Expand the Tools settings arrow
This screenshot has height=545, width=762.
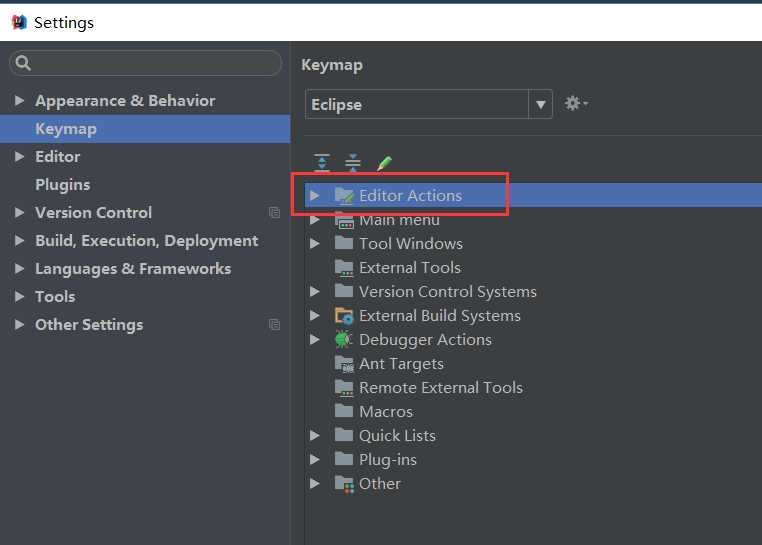click(19, 297)
